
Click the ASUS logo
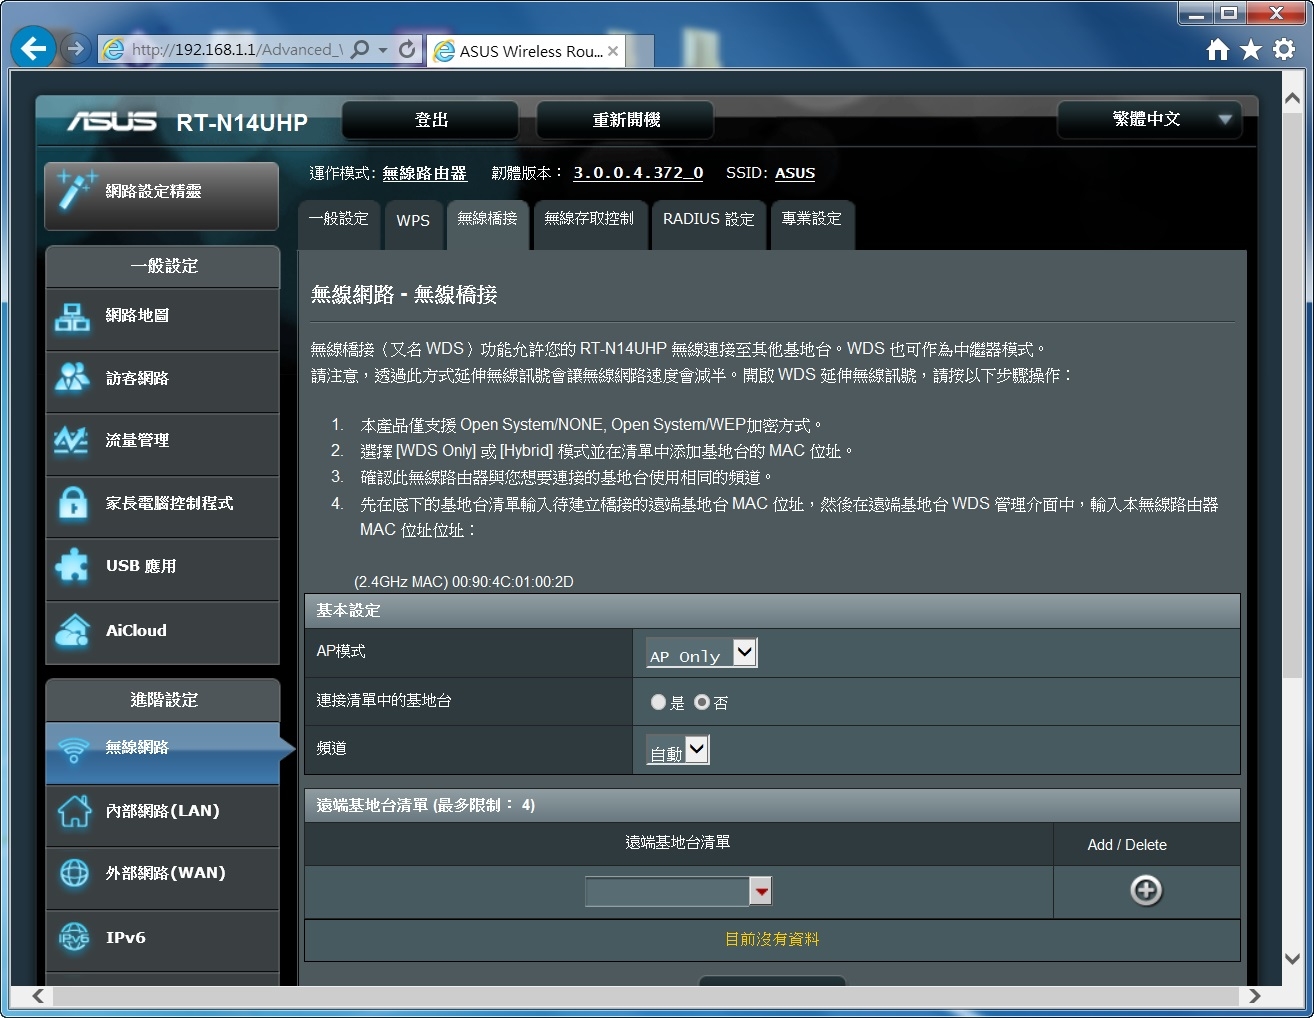(x=112, y=122)
